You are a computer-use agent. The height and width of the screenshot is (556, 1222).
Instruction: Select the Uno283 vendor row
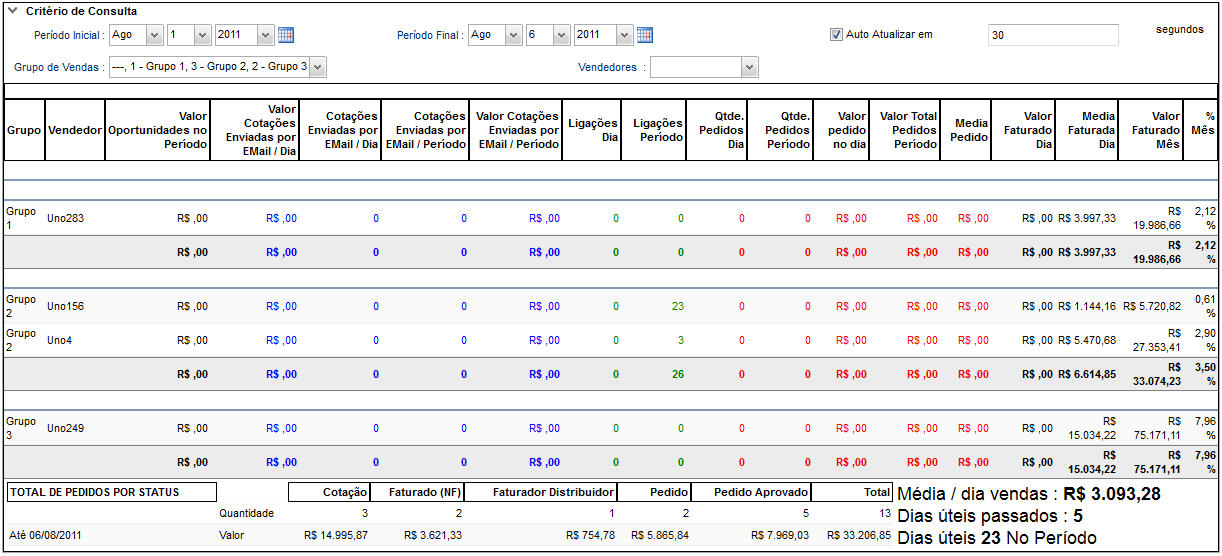pos(65,218)
